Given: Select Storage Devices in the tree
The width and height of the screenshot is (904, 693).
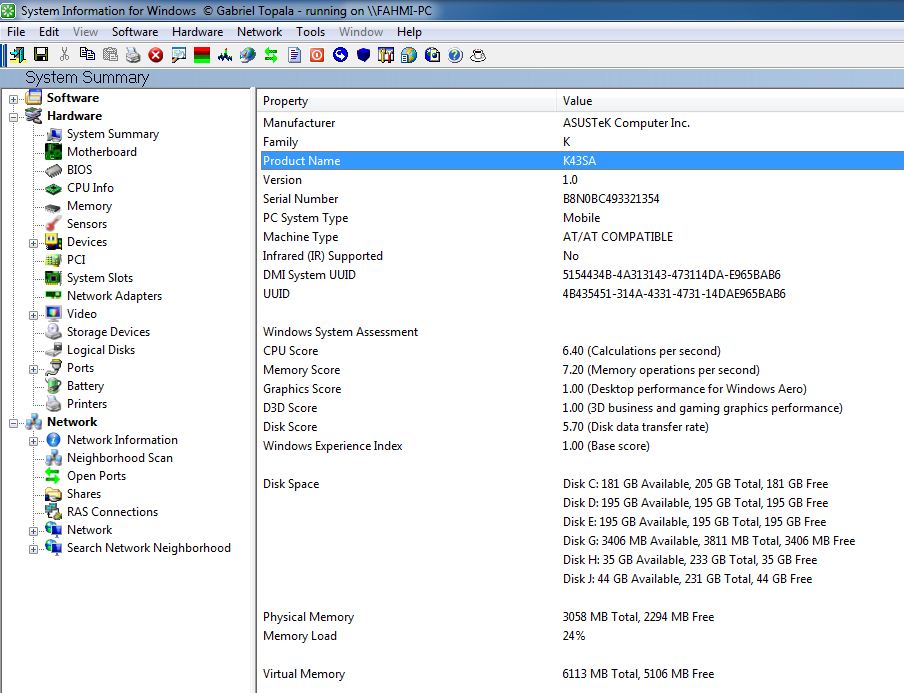Looking at the screenshot, I should tap(108, 332).
